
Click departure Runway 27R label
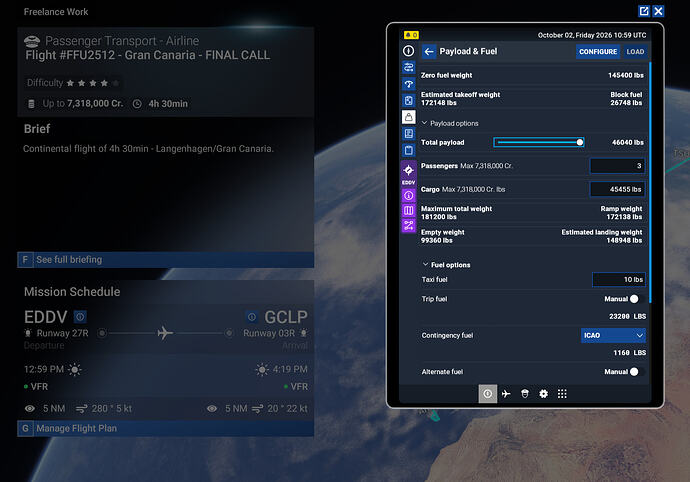click(x=62, y=333)
